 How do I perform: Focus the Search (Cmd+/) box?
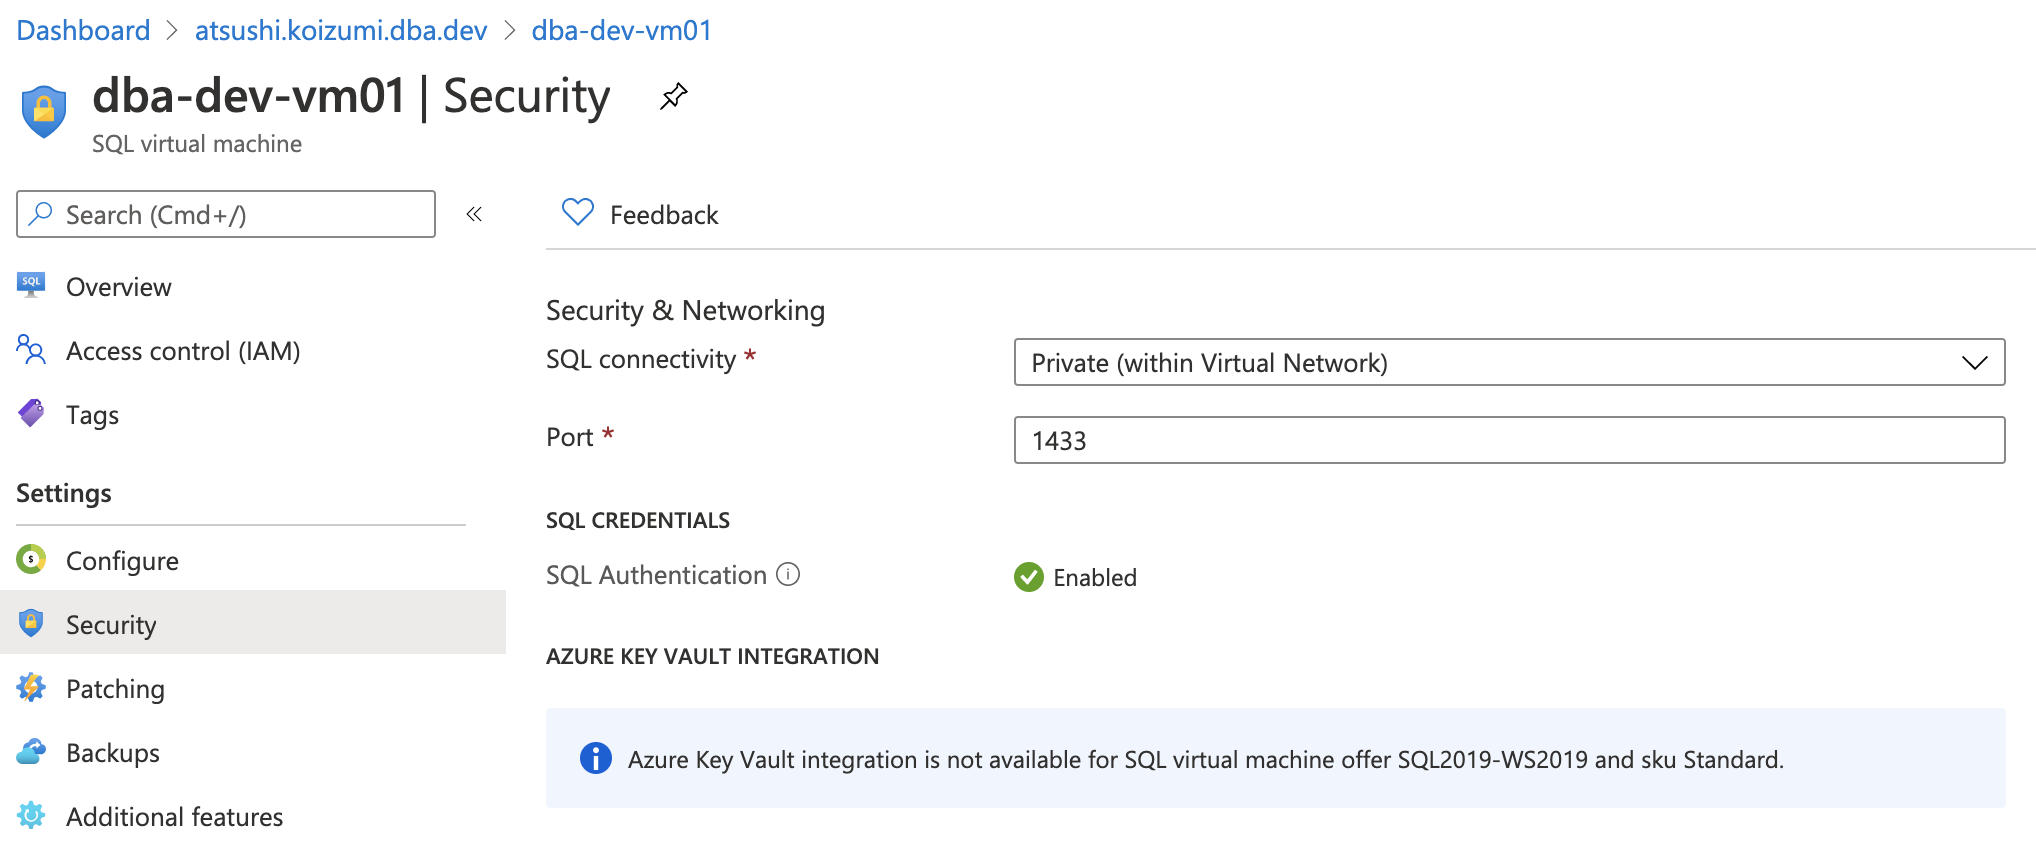click(226, 214)
